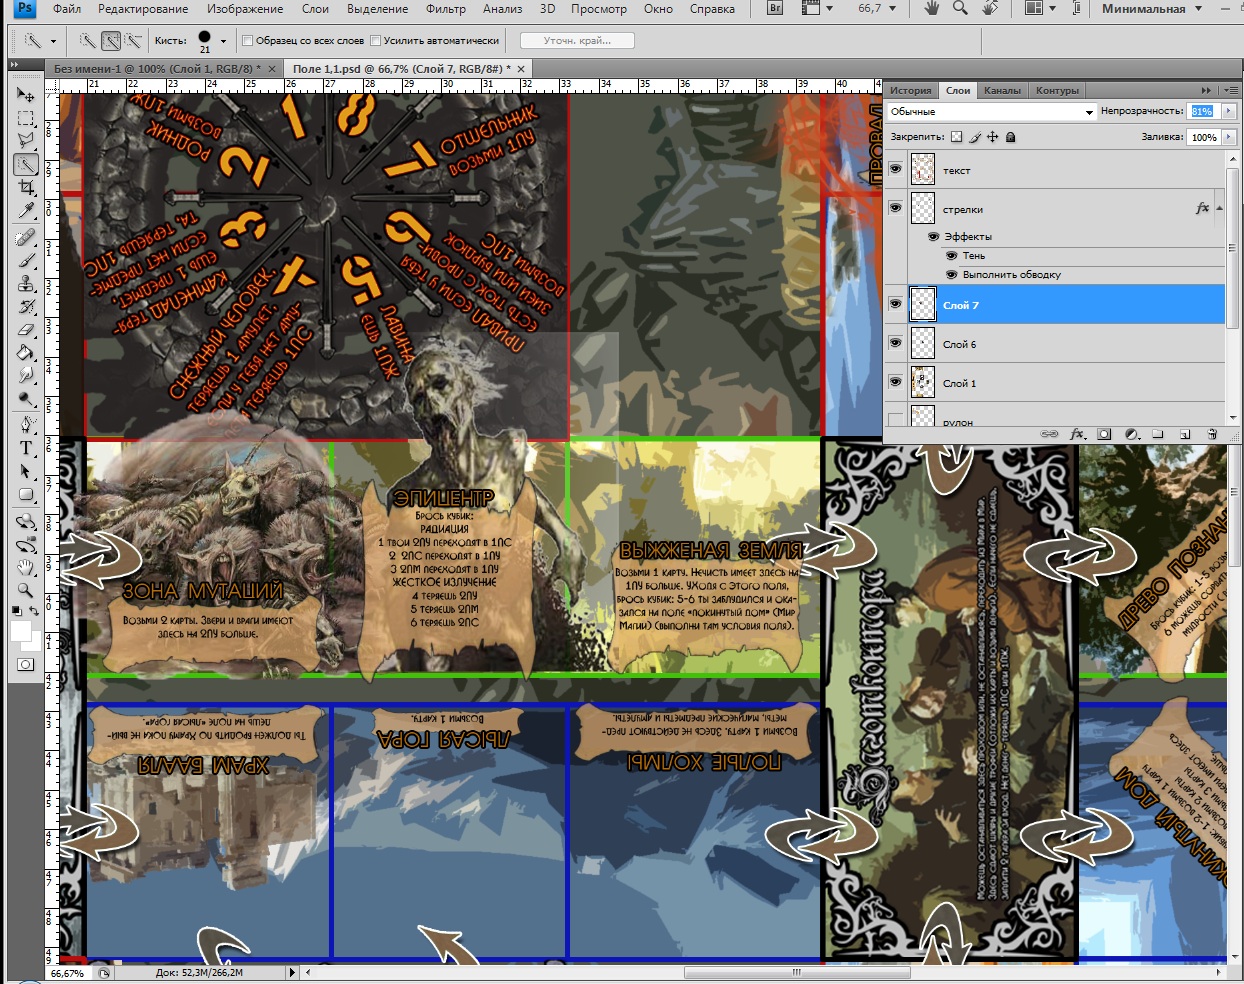Screen dimensions: 1244x984
Task: Open the Arrange Documents dropdown
Action: pyautogui.click(x=1040, y=9)
